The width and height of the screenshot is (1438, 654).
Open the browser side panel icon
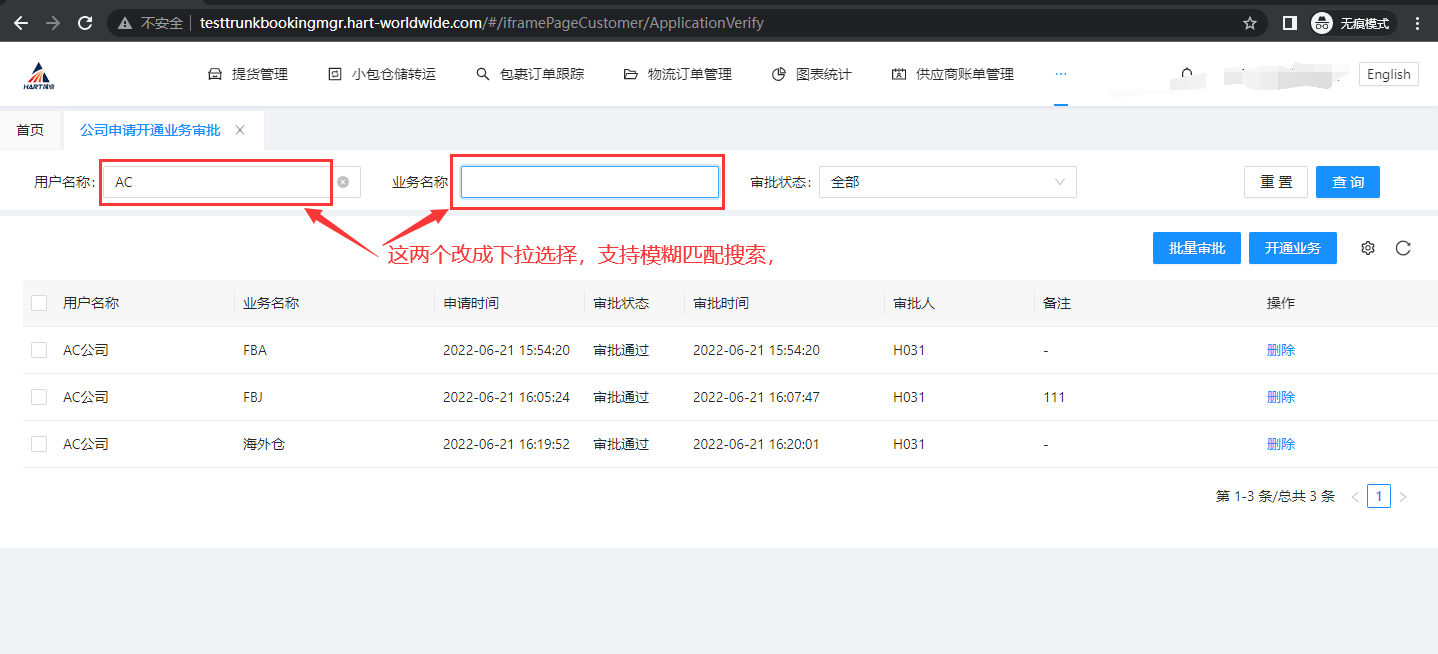[x=1290, y=22]
